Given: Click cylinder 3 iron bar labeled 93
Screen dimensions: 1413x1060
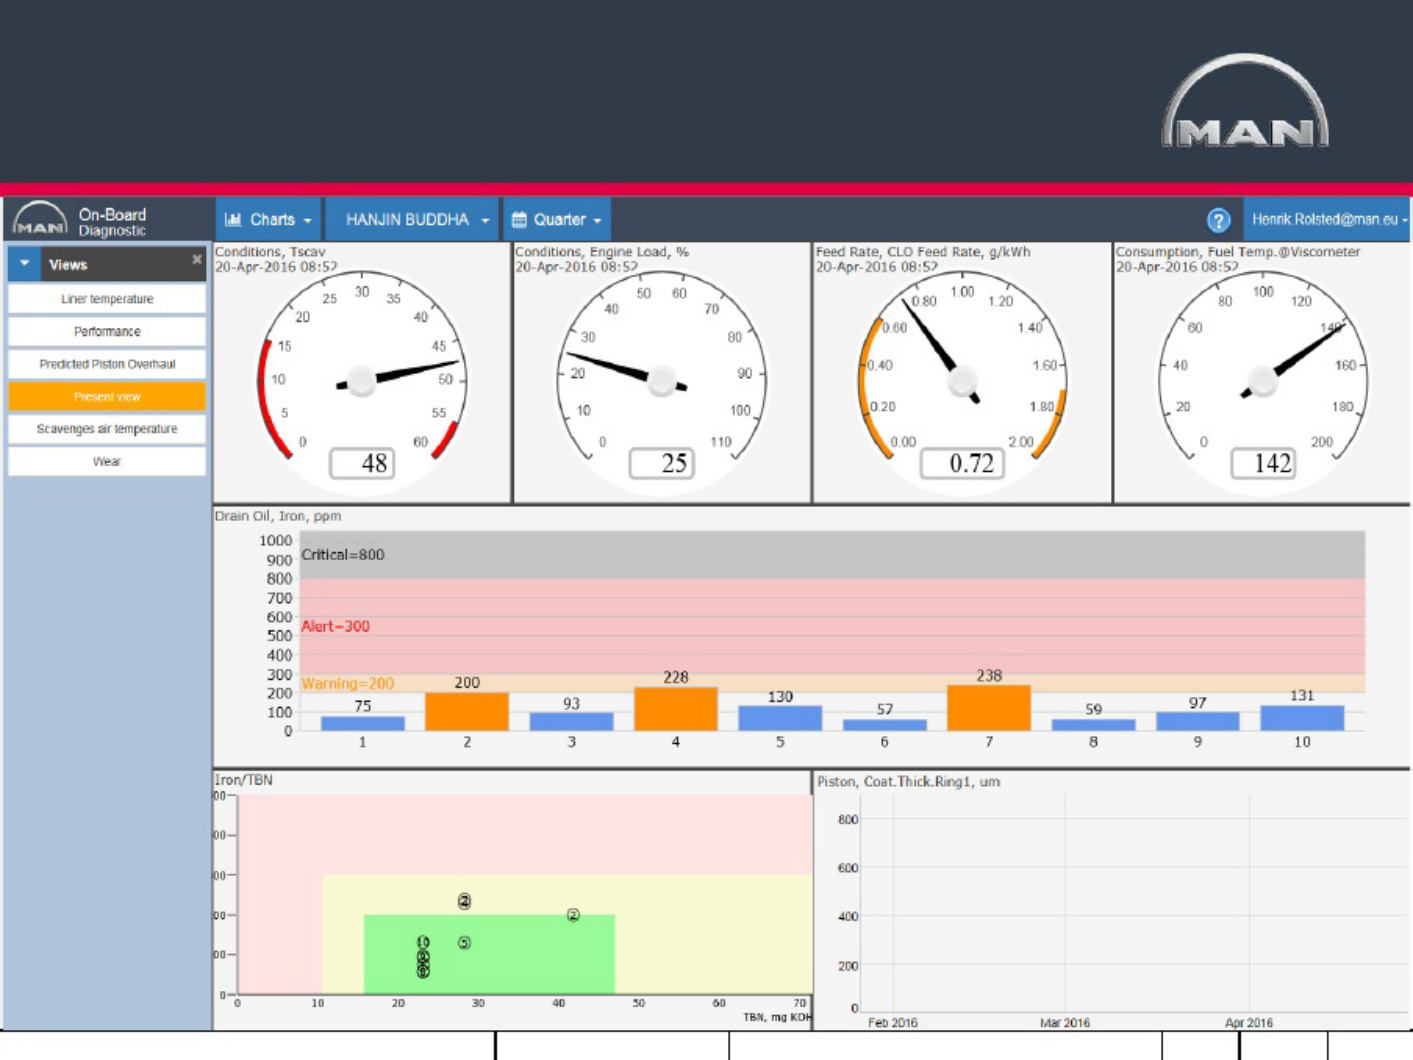Looking at the screenshot, I should (571, 722).
